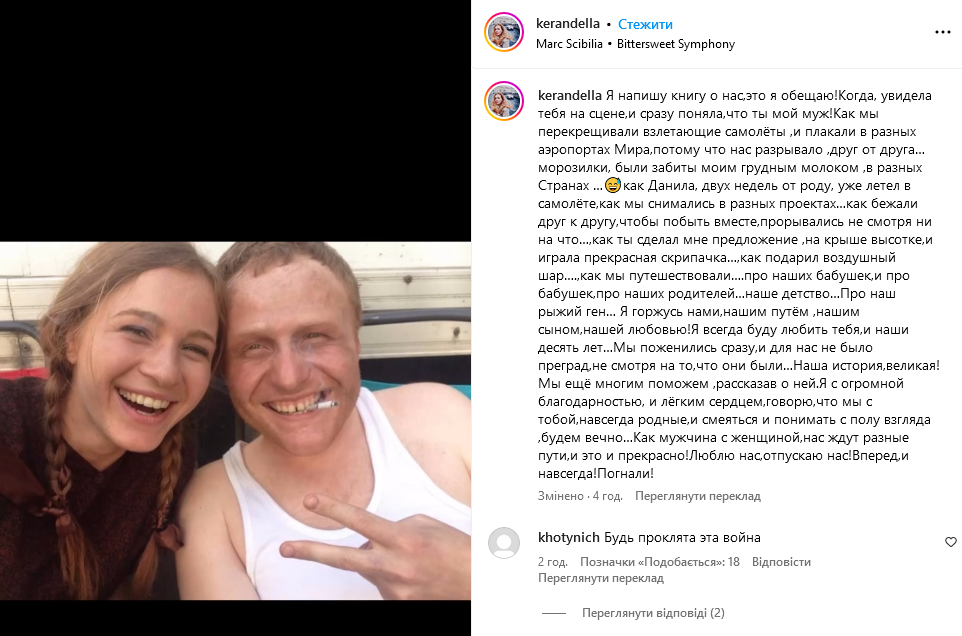Screen dimensions: 962x636
Task: Click comment timestamp 2 год.
Action: point(552,562)
